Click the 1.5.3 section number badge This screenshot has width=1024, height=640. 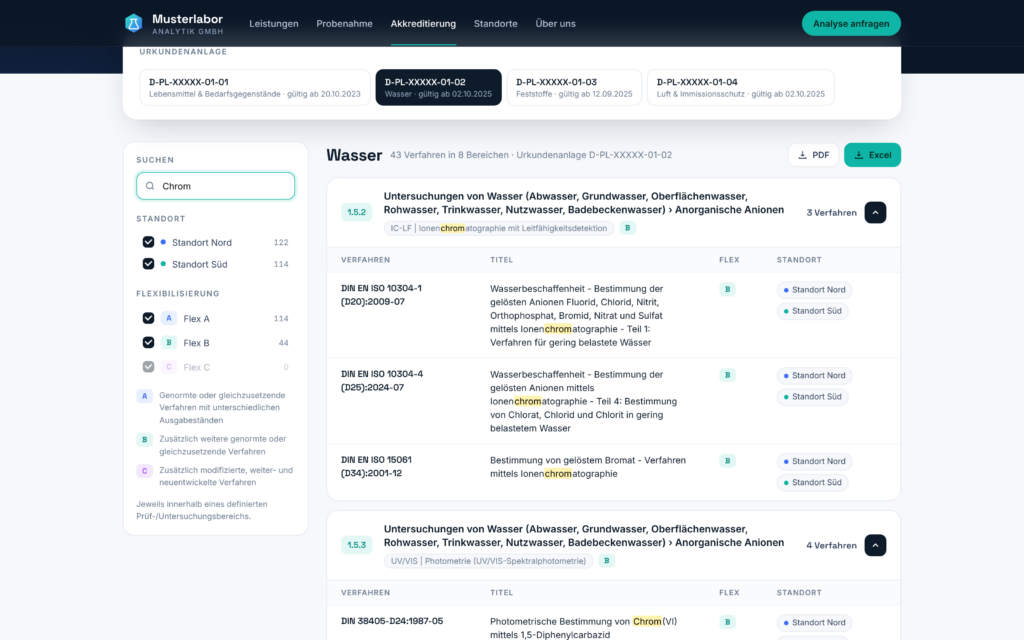pyautogui.click(x=357, y=545)
